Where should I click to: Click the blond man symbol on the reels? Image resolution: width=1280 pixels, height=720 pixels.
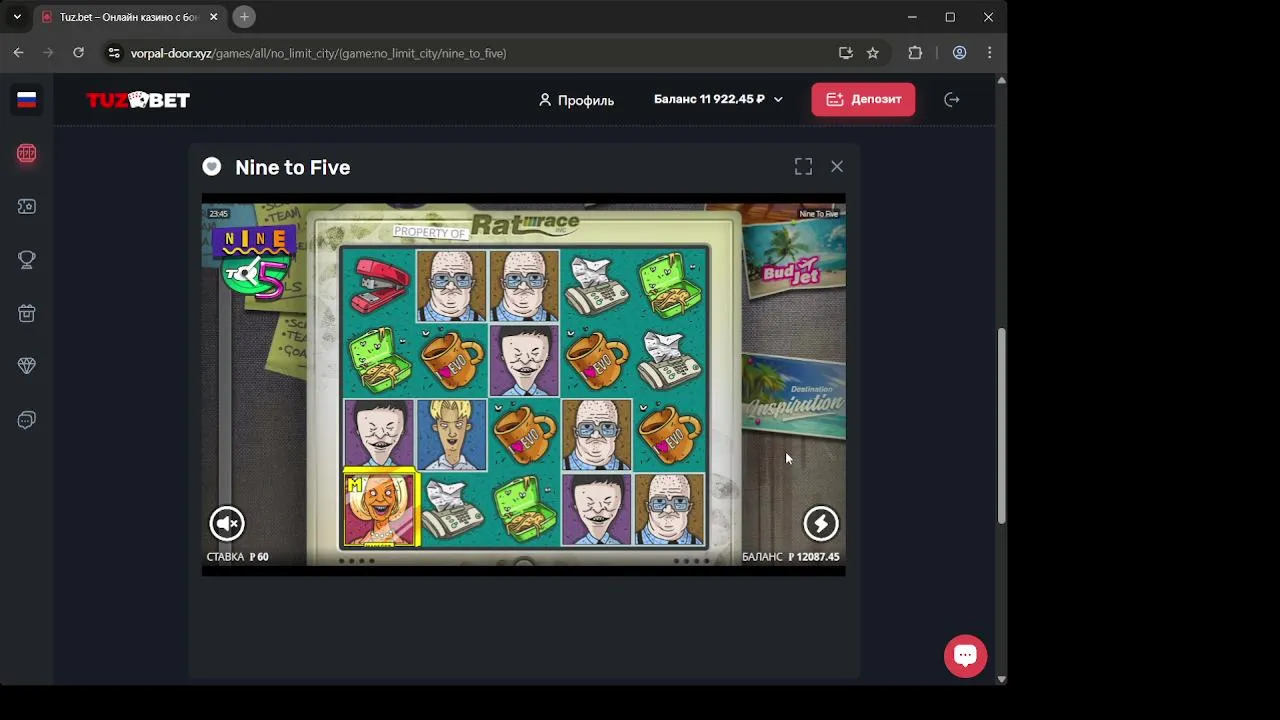click(451, 435)
